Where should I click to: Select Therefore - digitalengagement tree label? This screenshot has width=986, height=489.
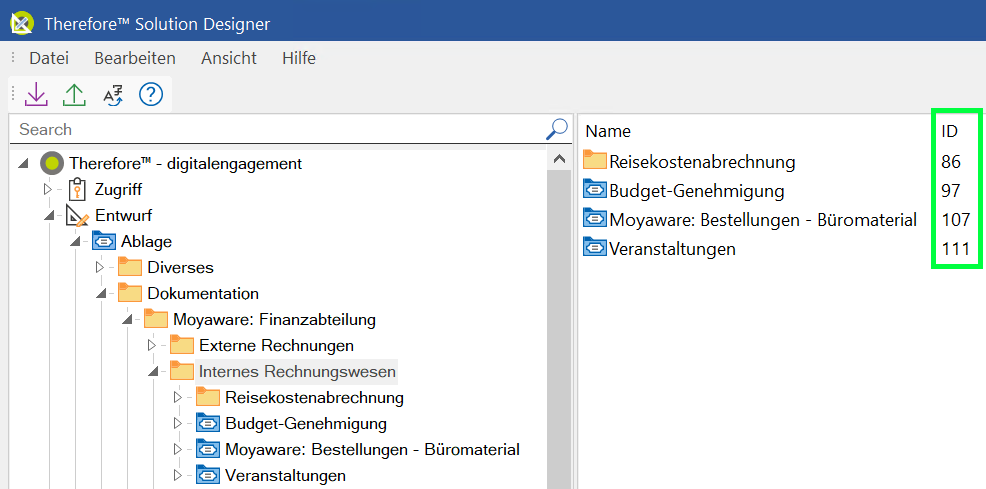point(186,164)
